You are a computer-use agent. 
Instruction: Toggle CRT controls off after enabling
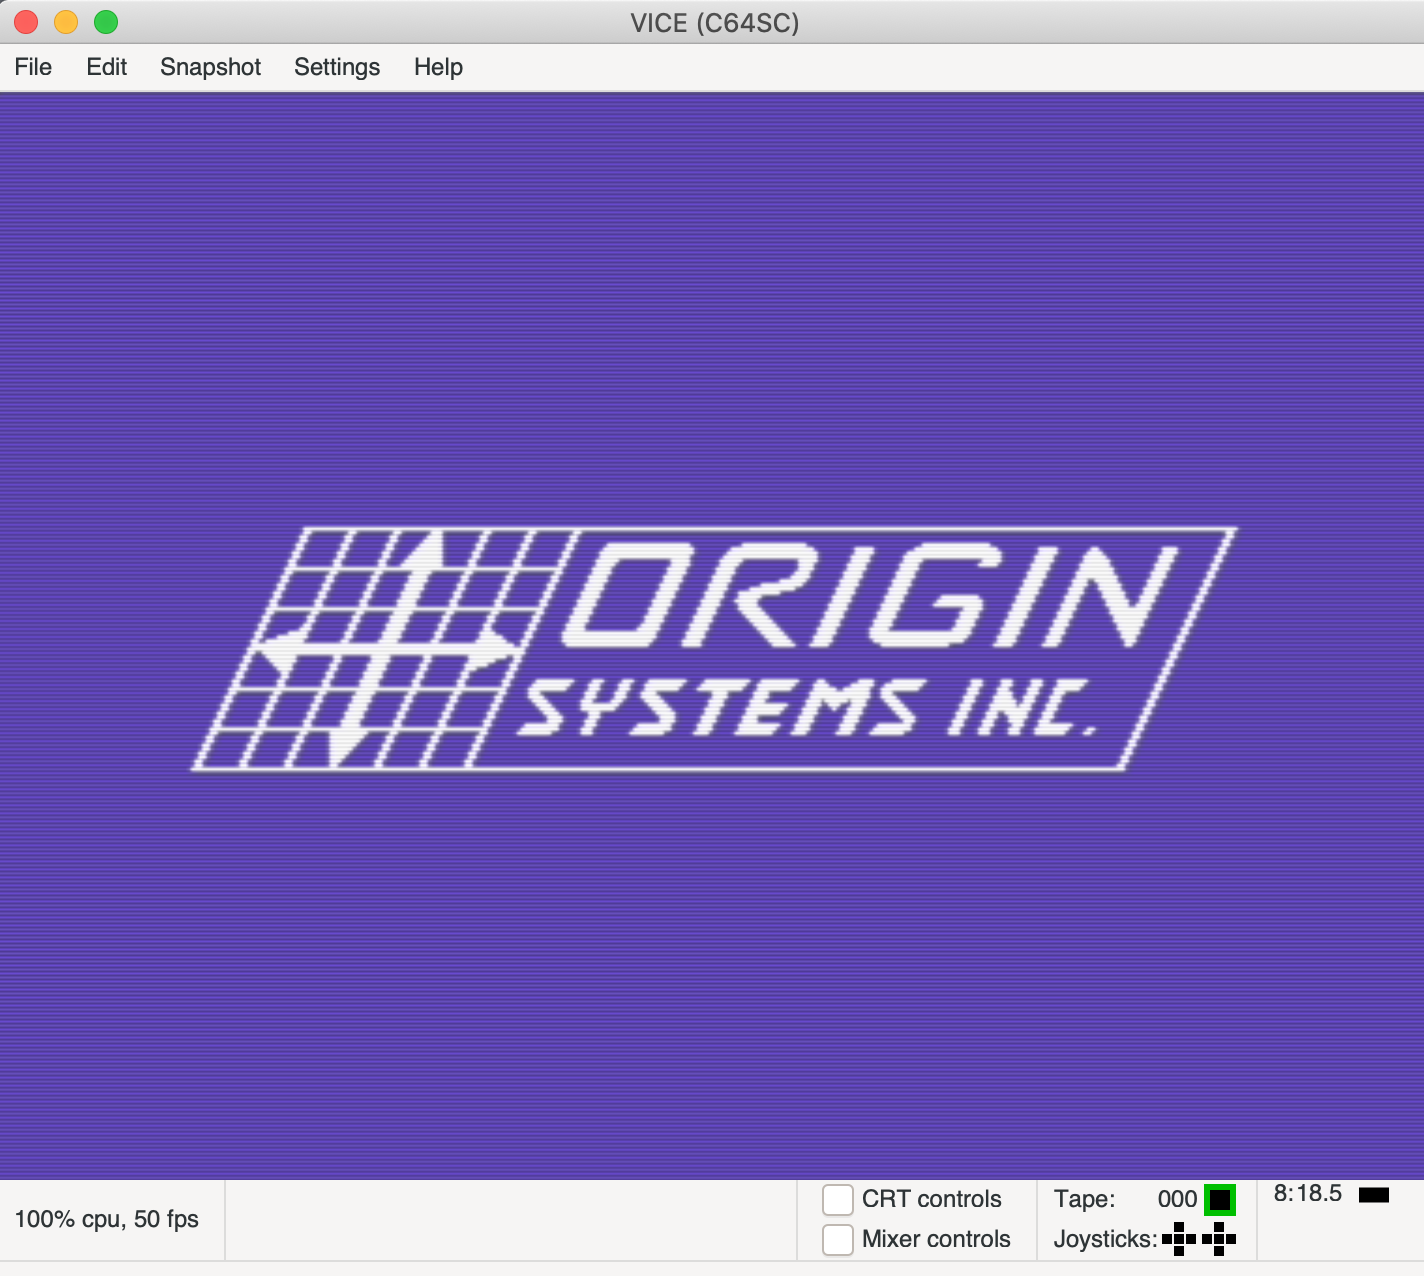pyautogui.click(x=837, y=1199)
